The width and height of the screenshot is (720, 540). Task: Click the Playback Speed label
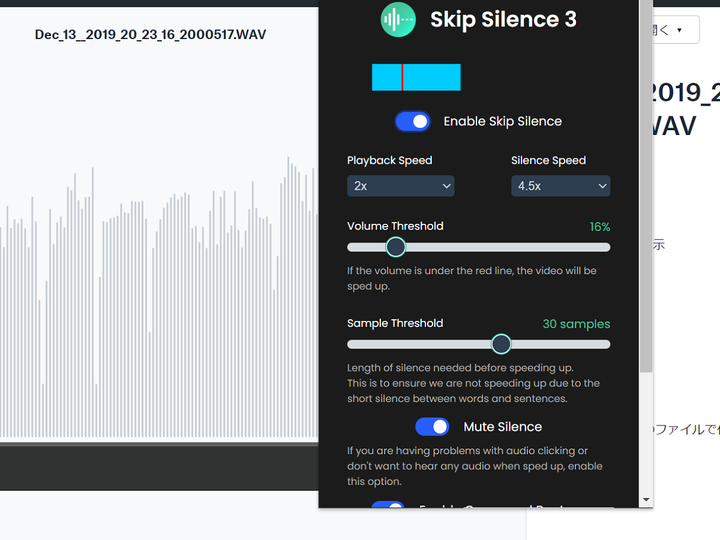point(389,160)
